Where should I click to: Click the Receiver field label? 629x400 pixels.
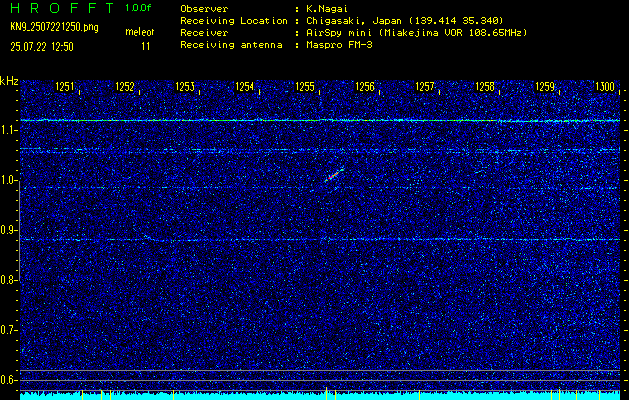[x=204, y=32]
